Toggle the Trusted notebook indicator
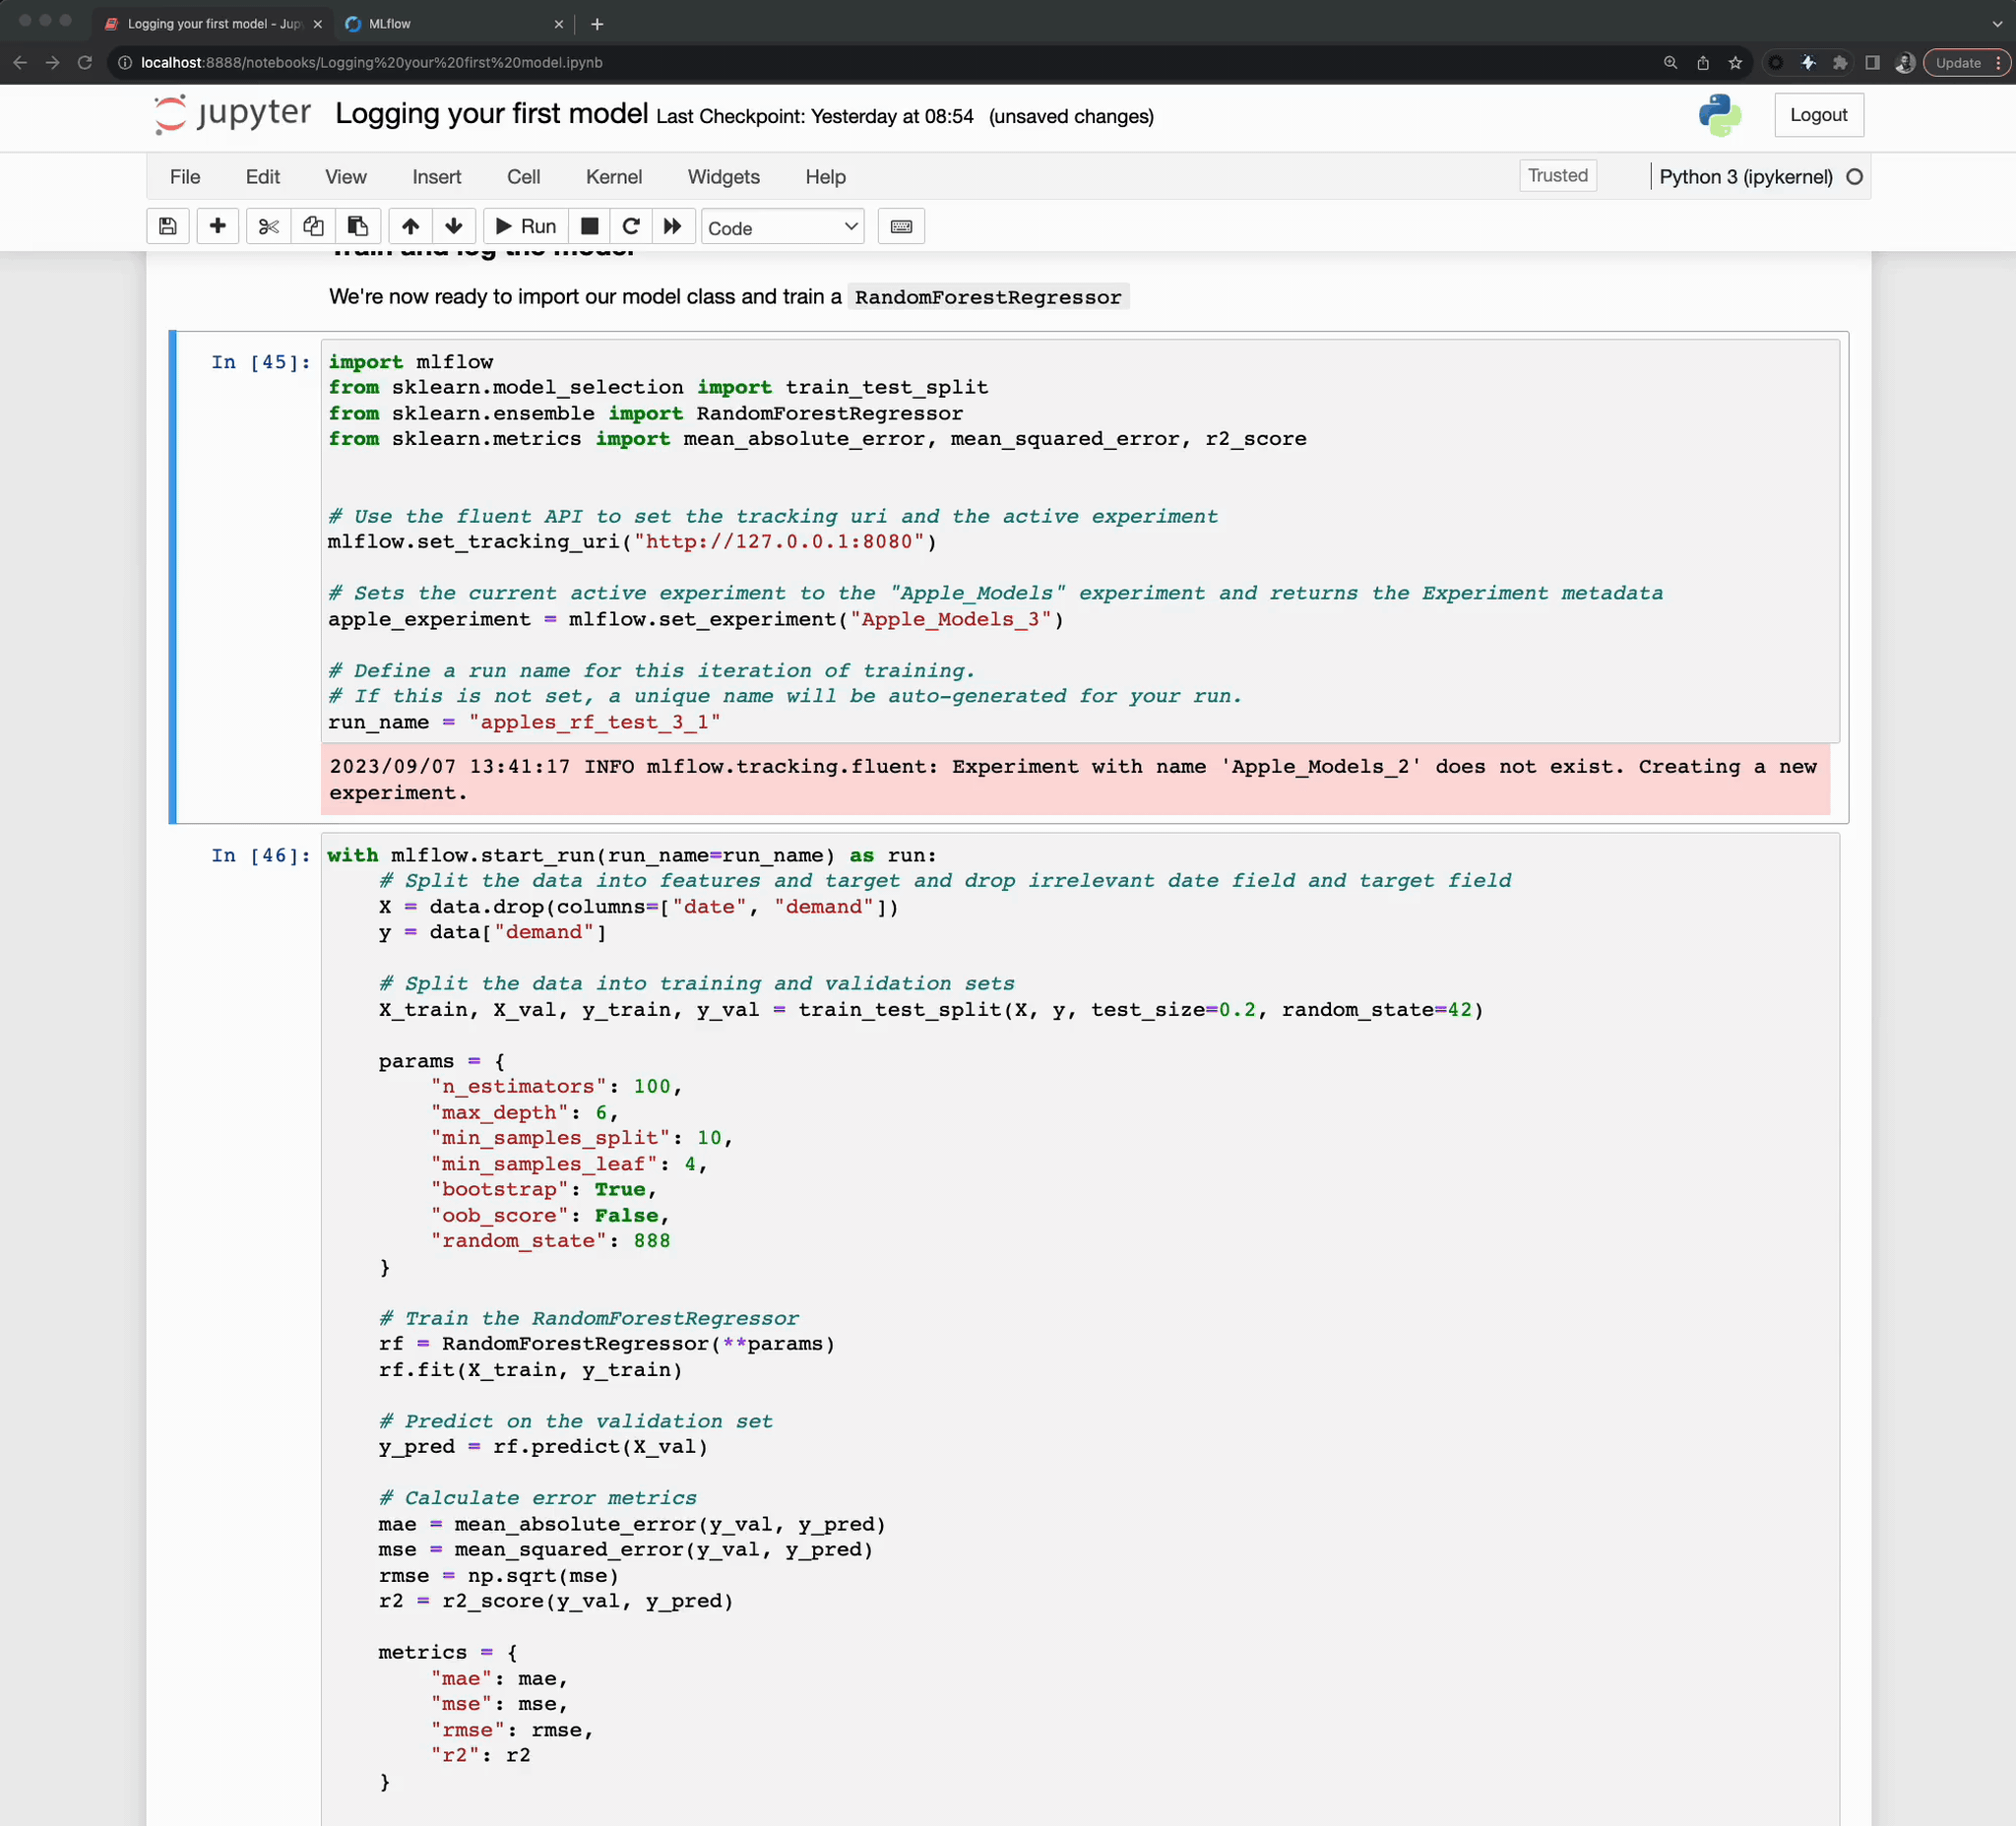 [x=1556, y=176]
